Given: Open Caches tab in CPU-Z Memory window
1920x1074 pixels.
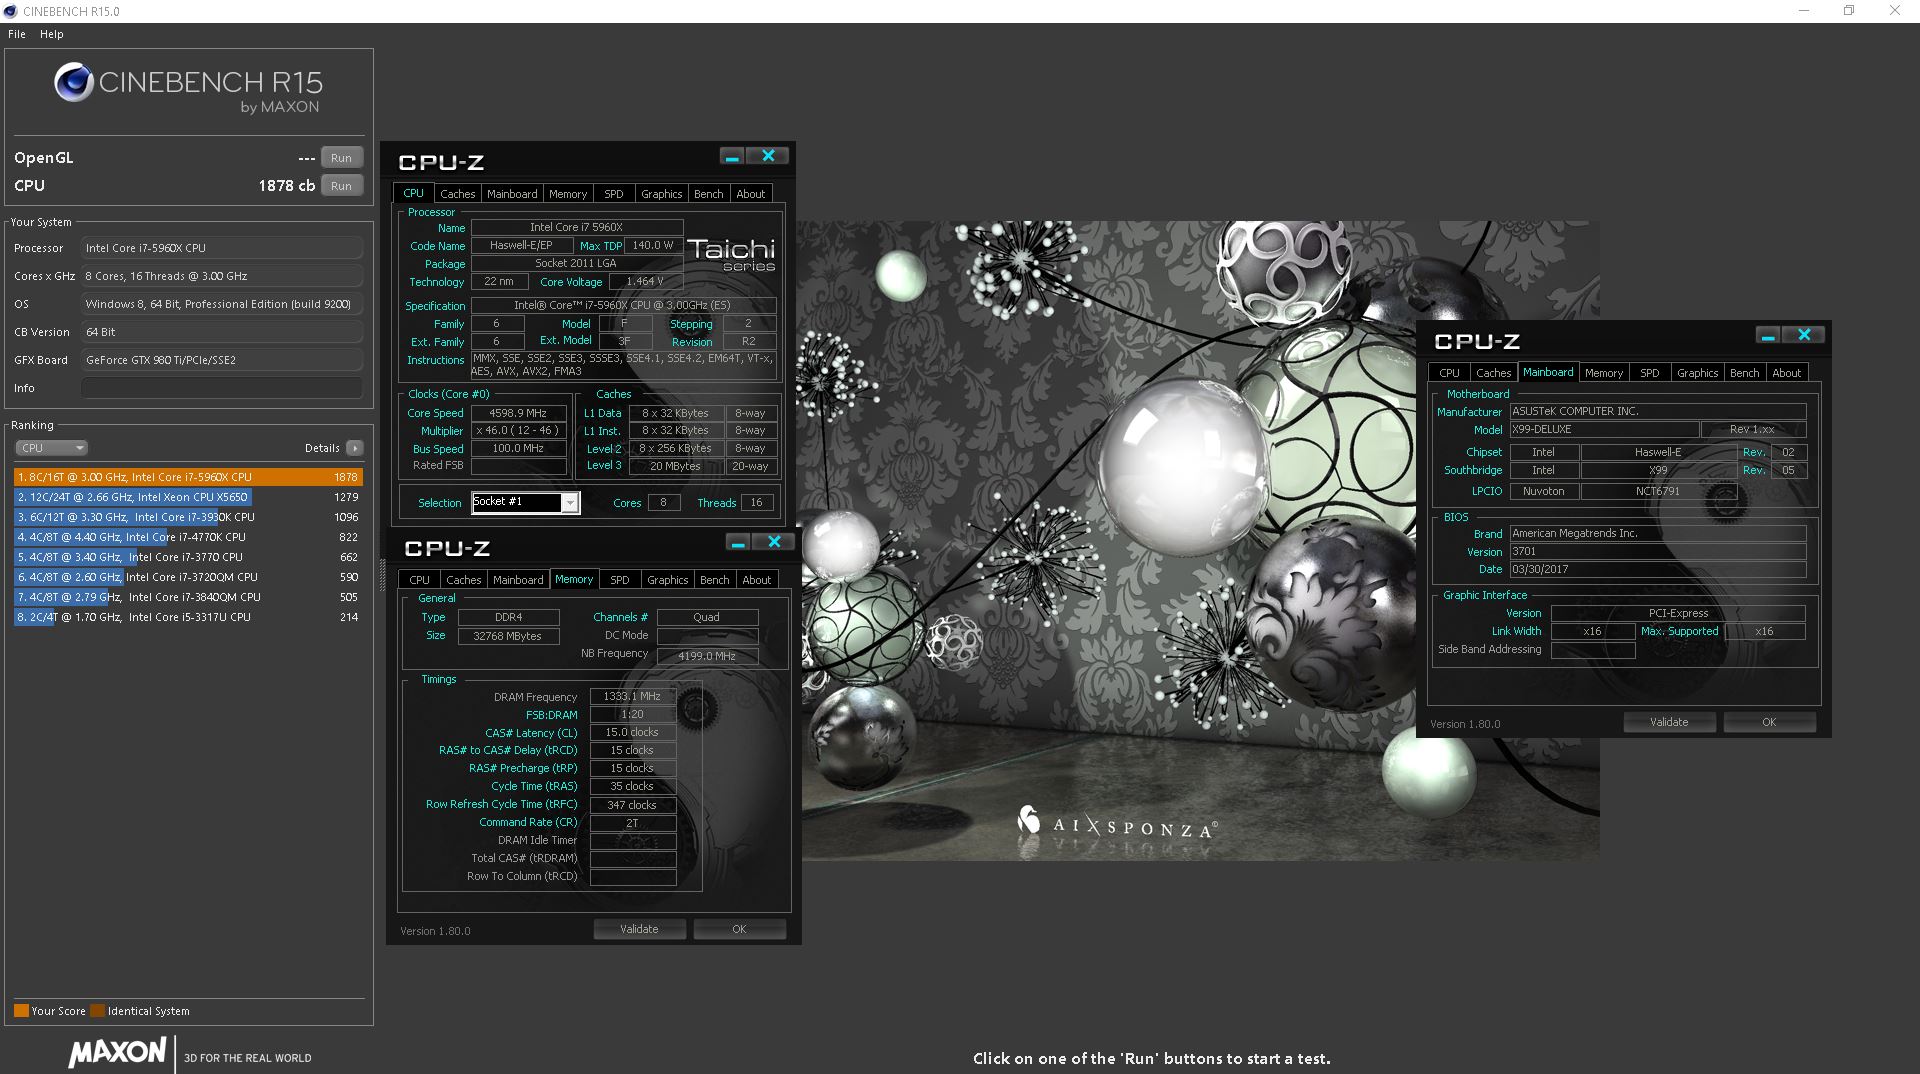Looking at the screenshot, I should (x=463, y=580).
